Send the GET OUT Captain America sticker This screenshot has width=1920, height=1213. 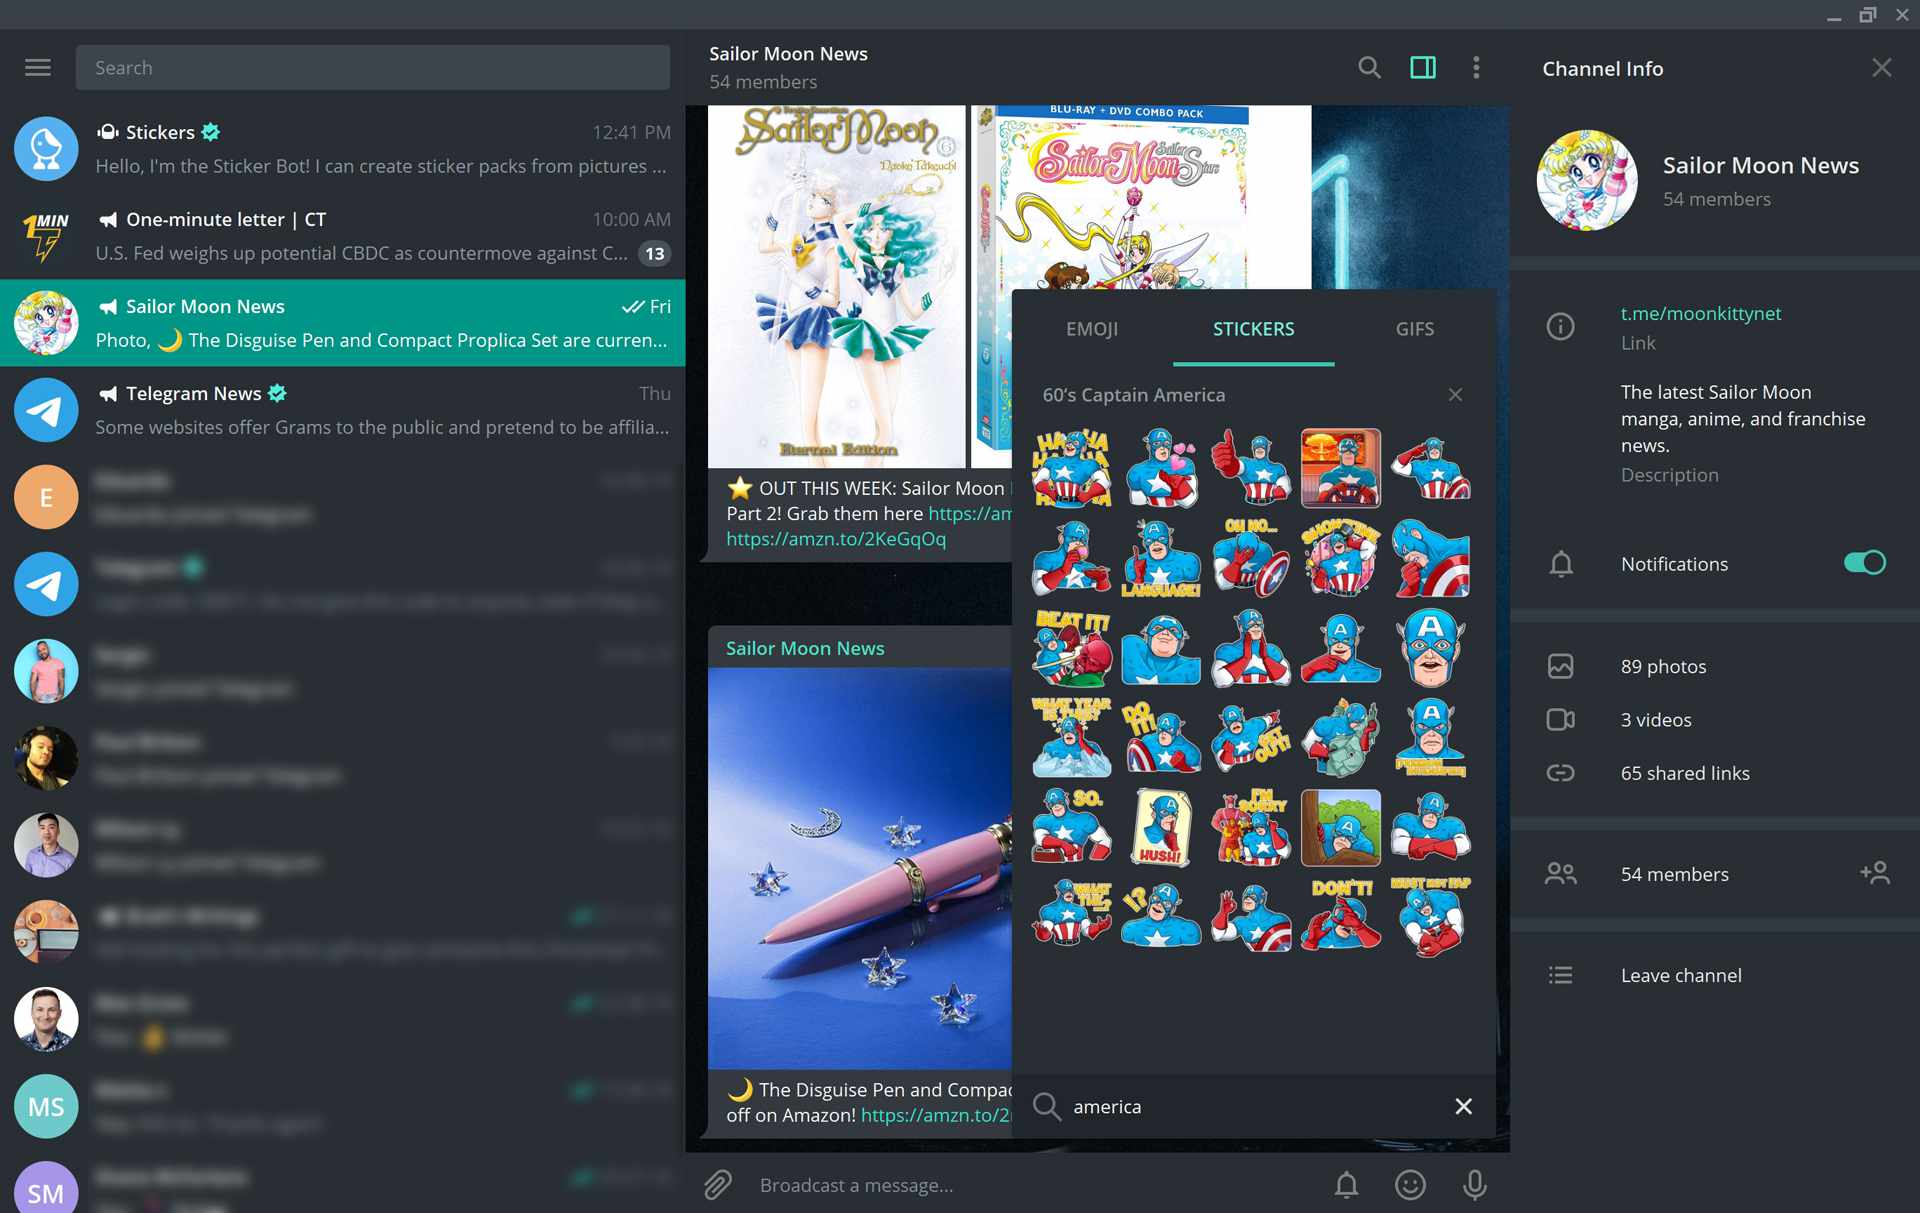[x=1250, y=738]
